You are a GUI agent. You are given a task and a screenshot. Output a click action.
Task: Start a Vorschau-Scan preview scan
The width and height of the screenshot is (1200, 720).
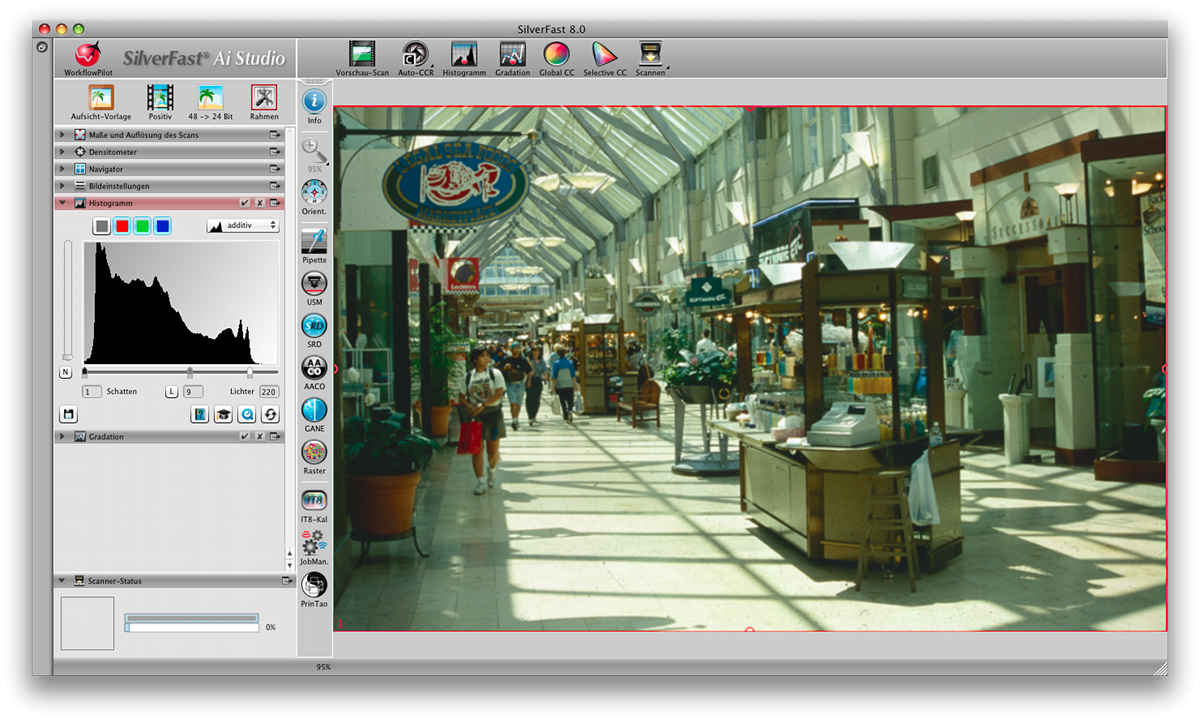click(361, 54)
